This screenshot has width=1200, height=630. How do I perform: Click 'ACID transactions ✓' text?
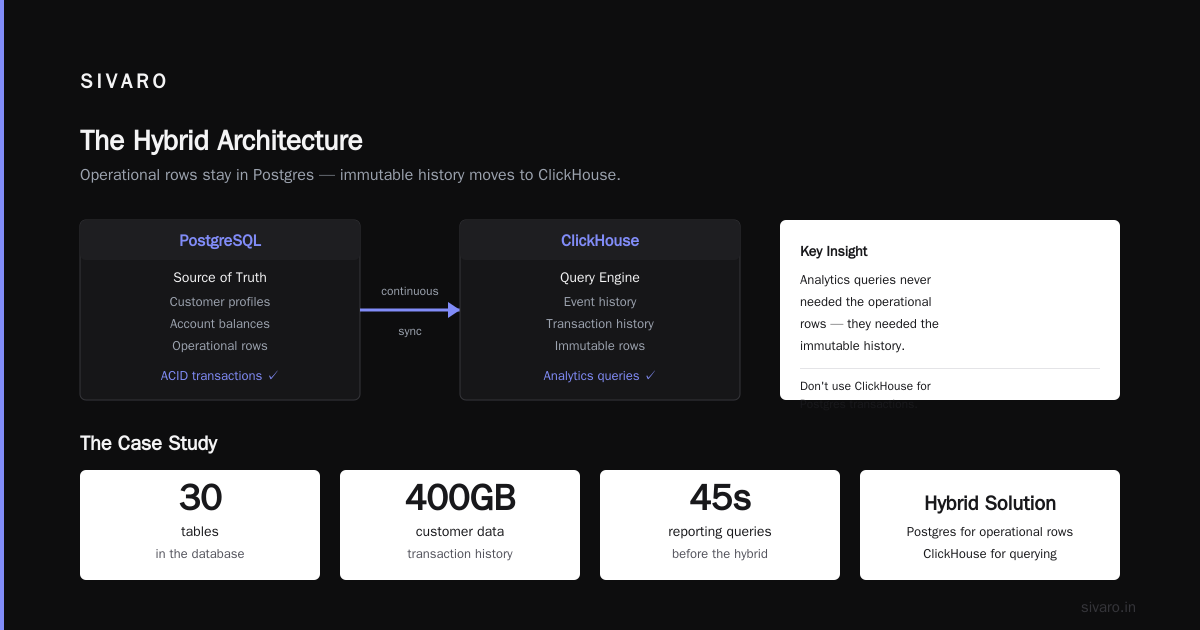tap(220, 376)
